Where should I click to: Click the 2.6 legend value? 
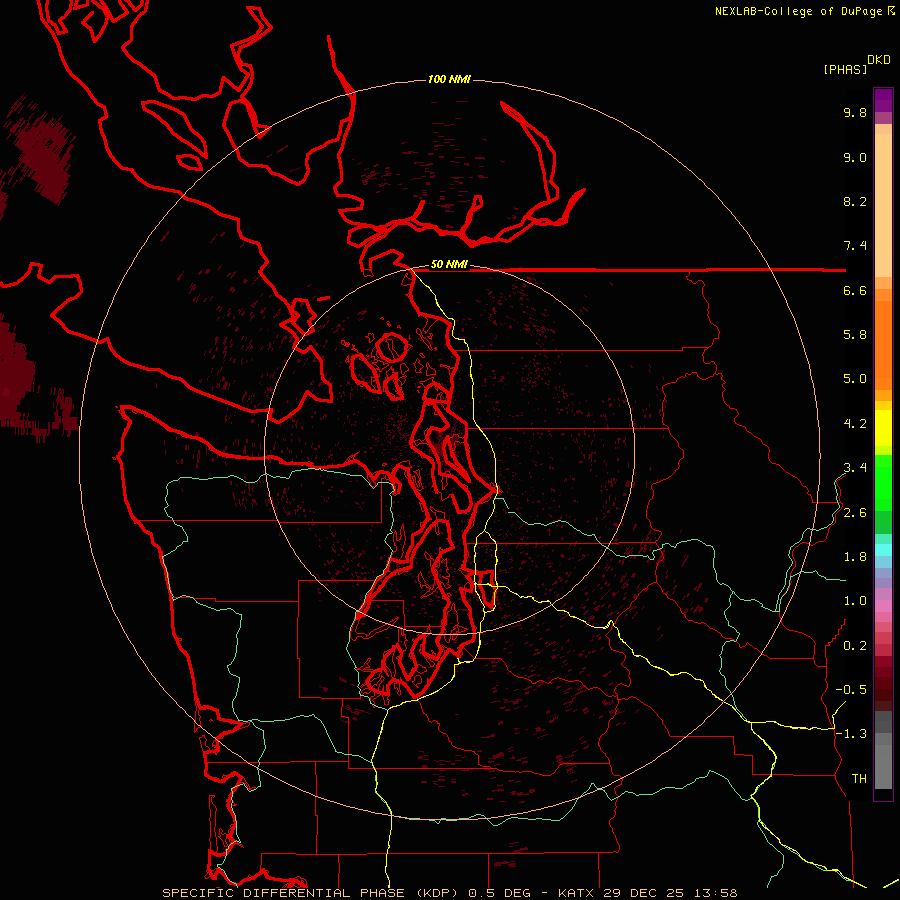tap(855, 513)
